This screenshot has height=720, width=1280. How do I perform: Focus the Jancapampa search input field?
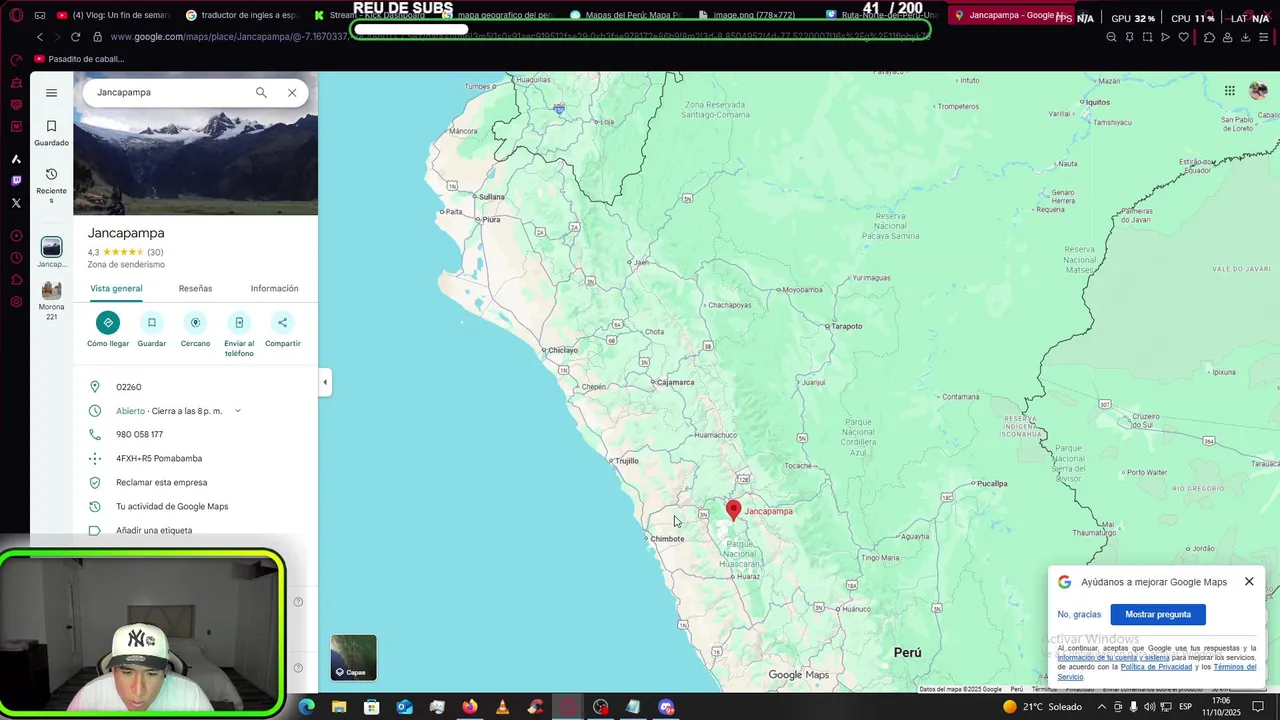click(170, 93)
